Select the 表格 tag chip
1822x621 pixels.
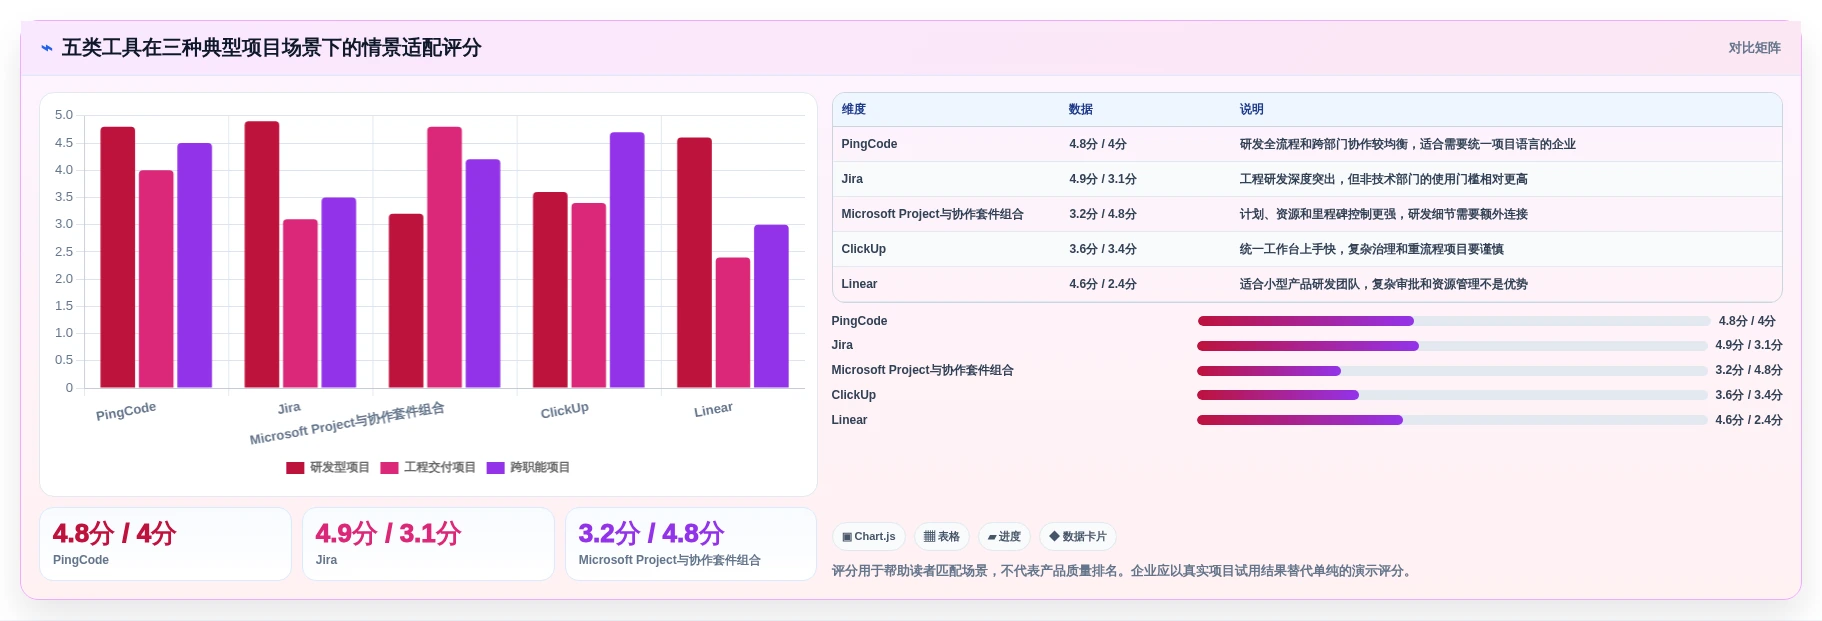(x=941, y=537)
